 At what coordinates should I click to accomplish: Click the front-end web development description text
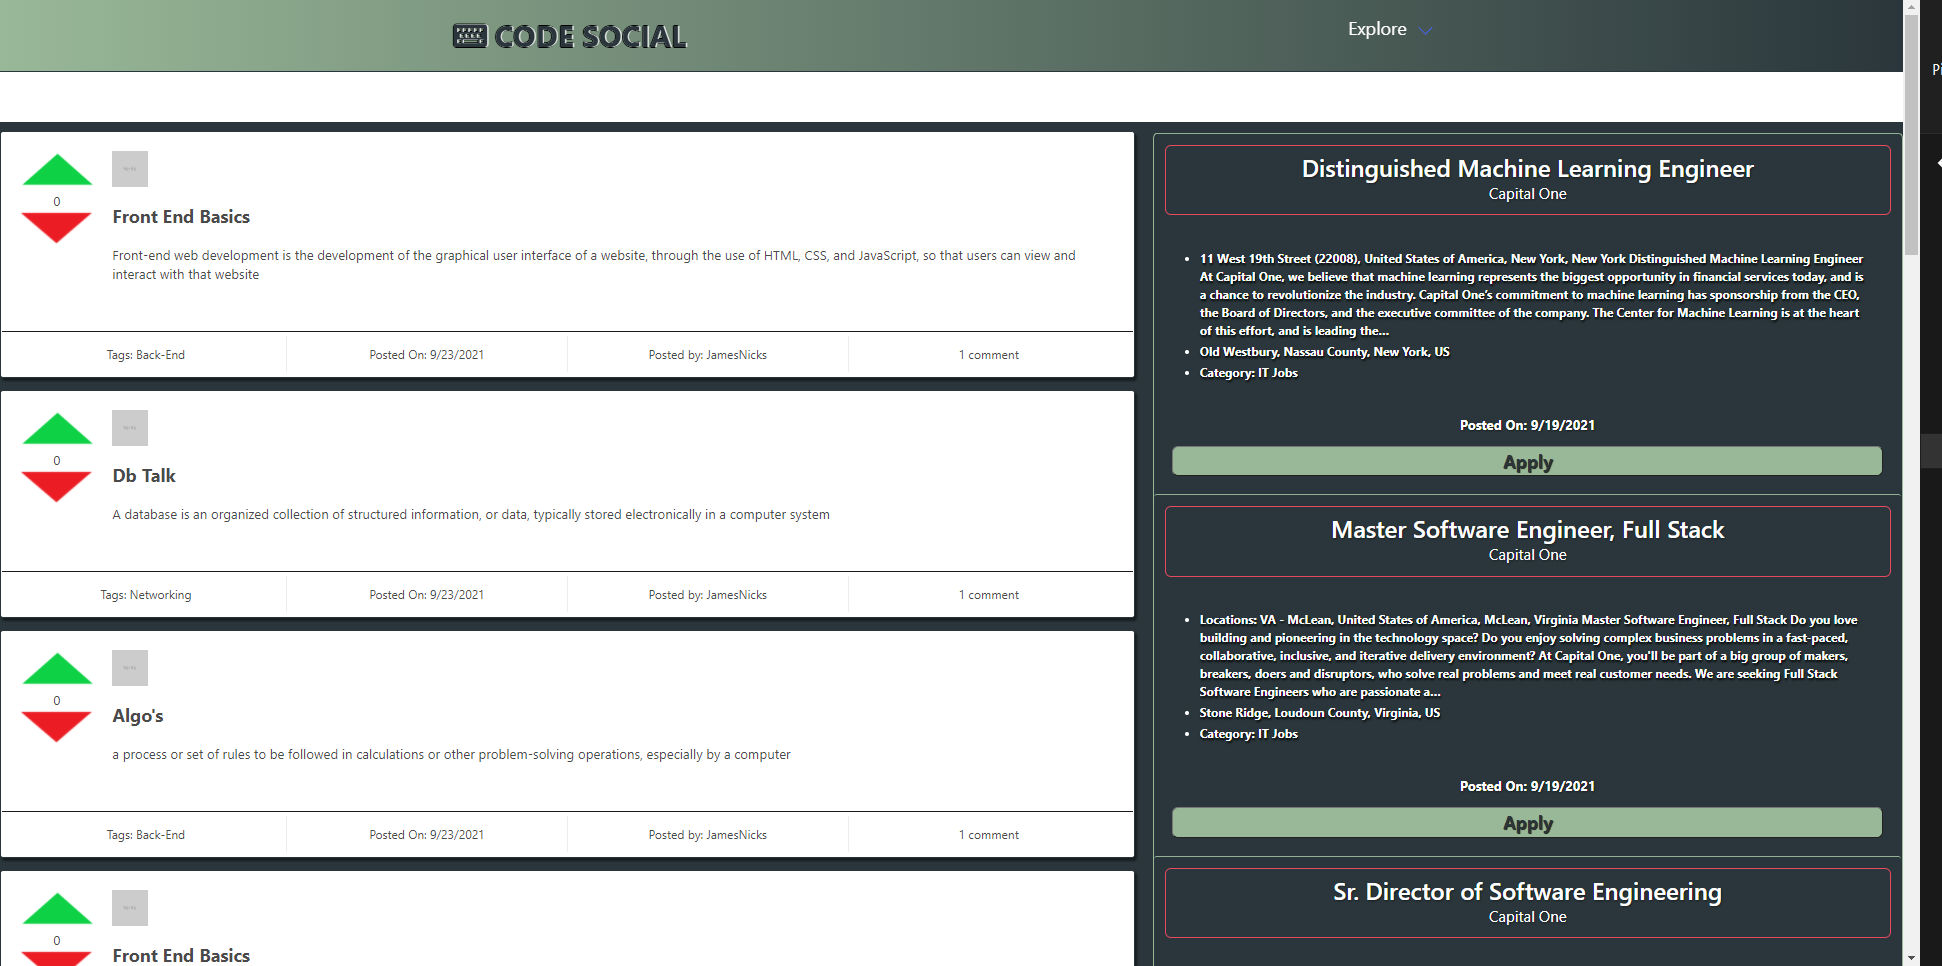pos(594,265)
